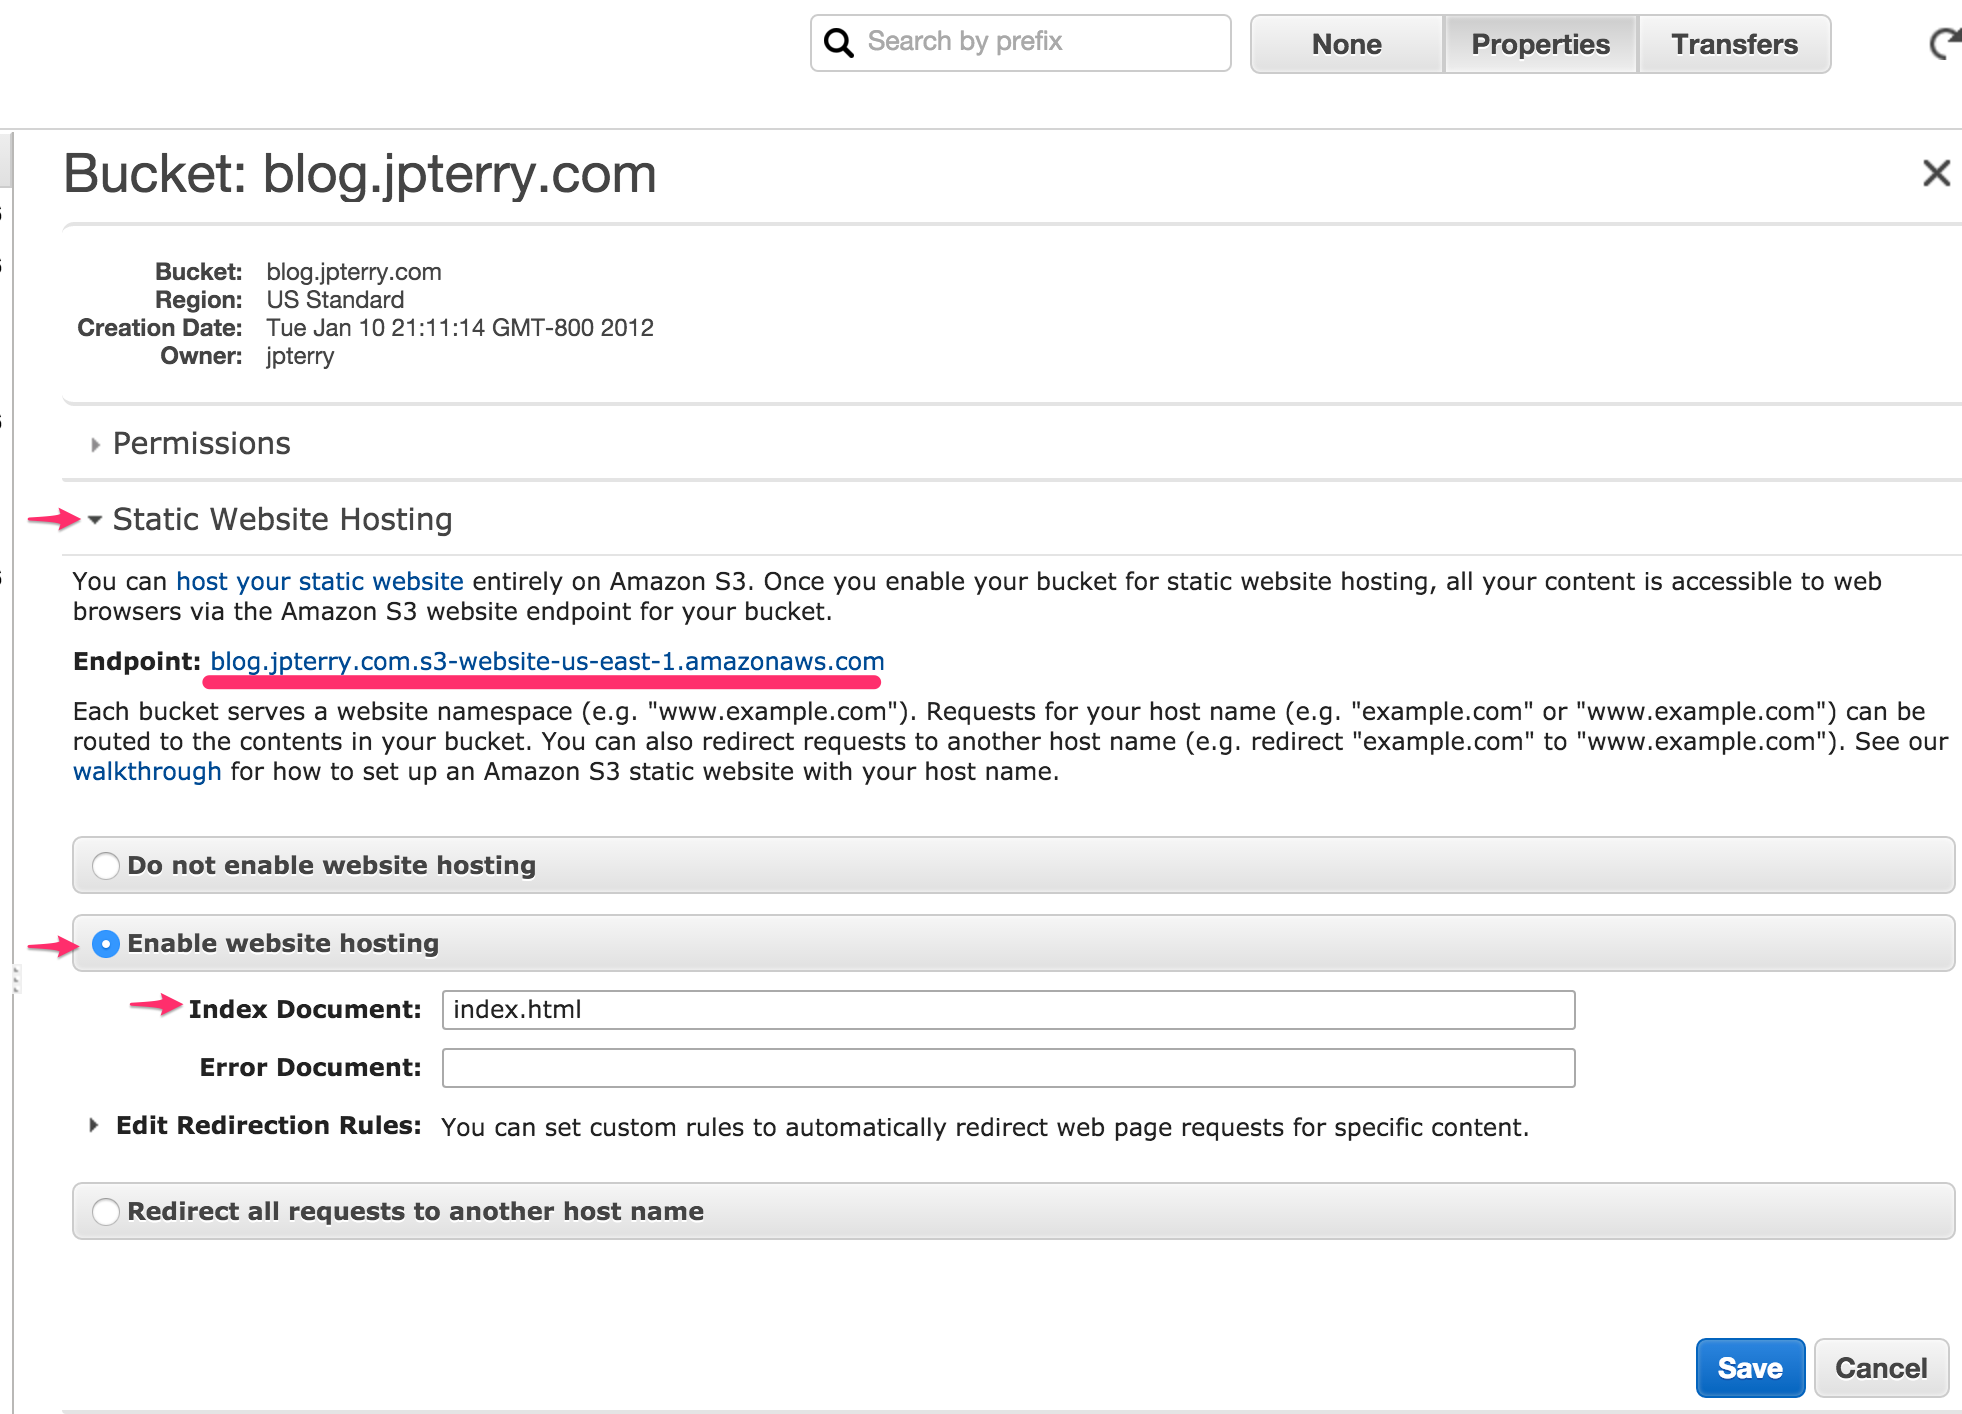Click the Search by prefix field
Image resolution: width=1962 pixels, height=1414 pixels.
click(1020, 43)
